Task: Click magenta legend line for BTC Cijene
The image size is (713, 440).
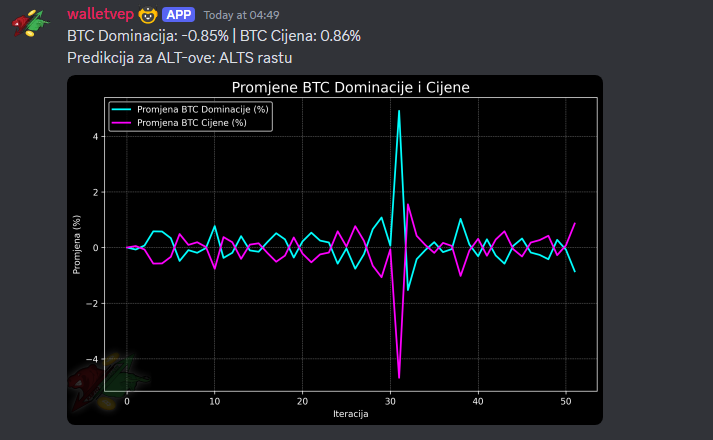Action: point(121,122)
